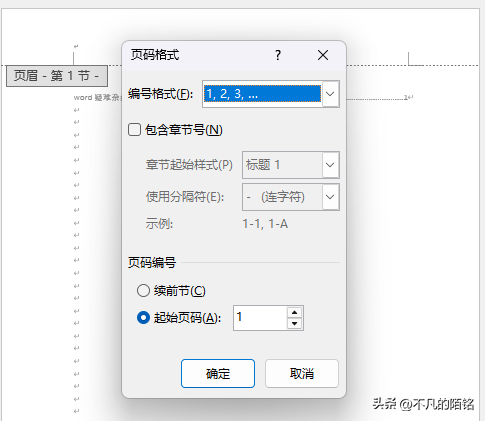This screenshot has width=485, height=421.
Task: Click the - (连字符) separator combo box
Action: (291, 197)
